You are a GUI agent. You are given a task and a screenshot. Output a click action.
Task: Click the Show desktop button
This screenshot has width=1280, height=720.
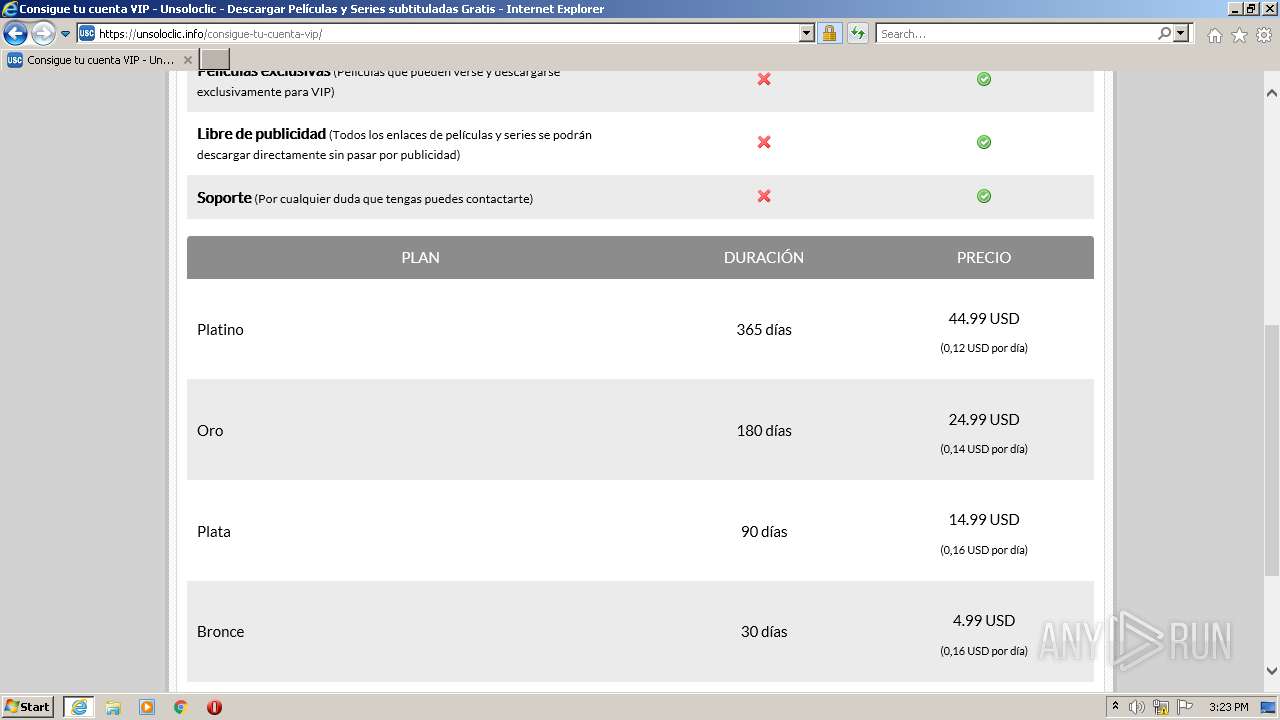(x=1269, y=707)
